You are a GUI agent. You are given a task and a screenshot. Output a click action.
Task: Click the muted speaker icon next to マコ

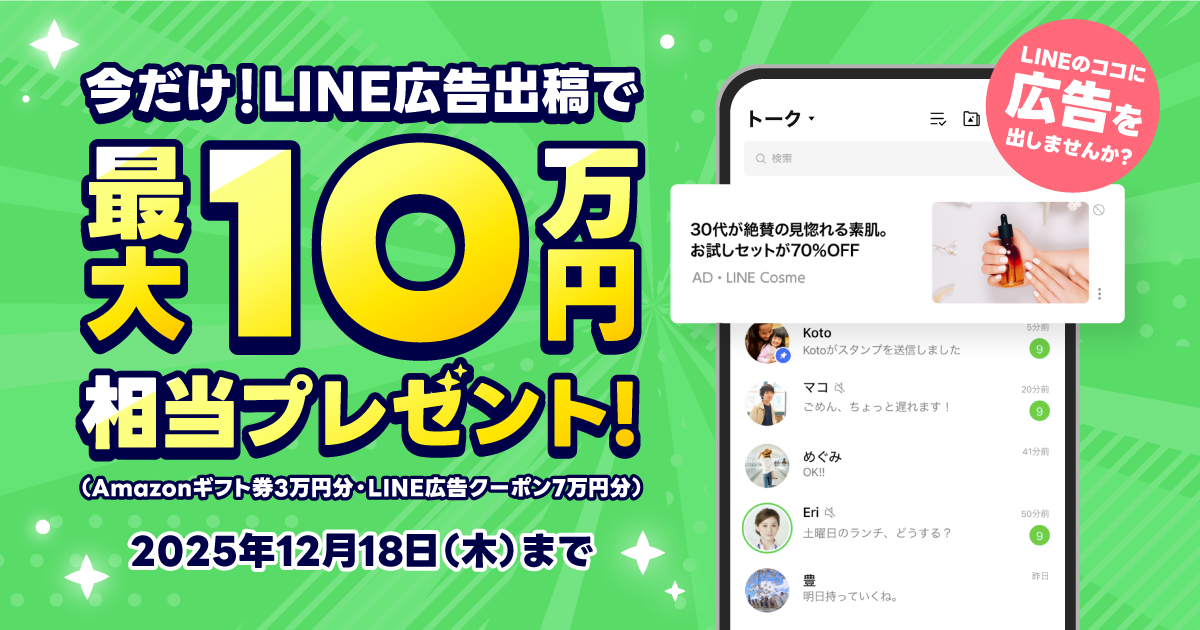coord(840,387)
